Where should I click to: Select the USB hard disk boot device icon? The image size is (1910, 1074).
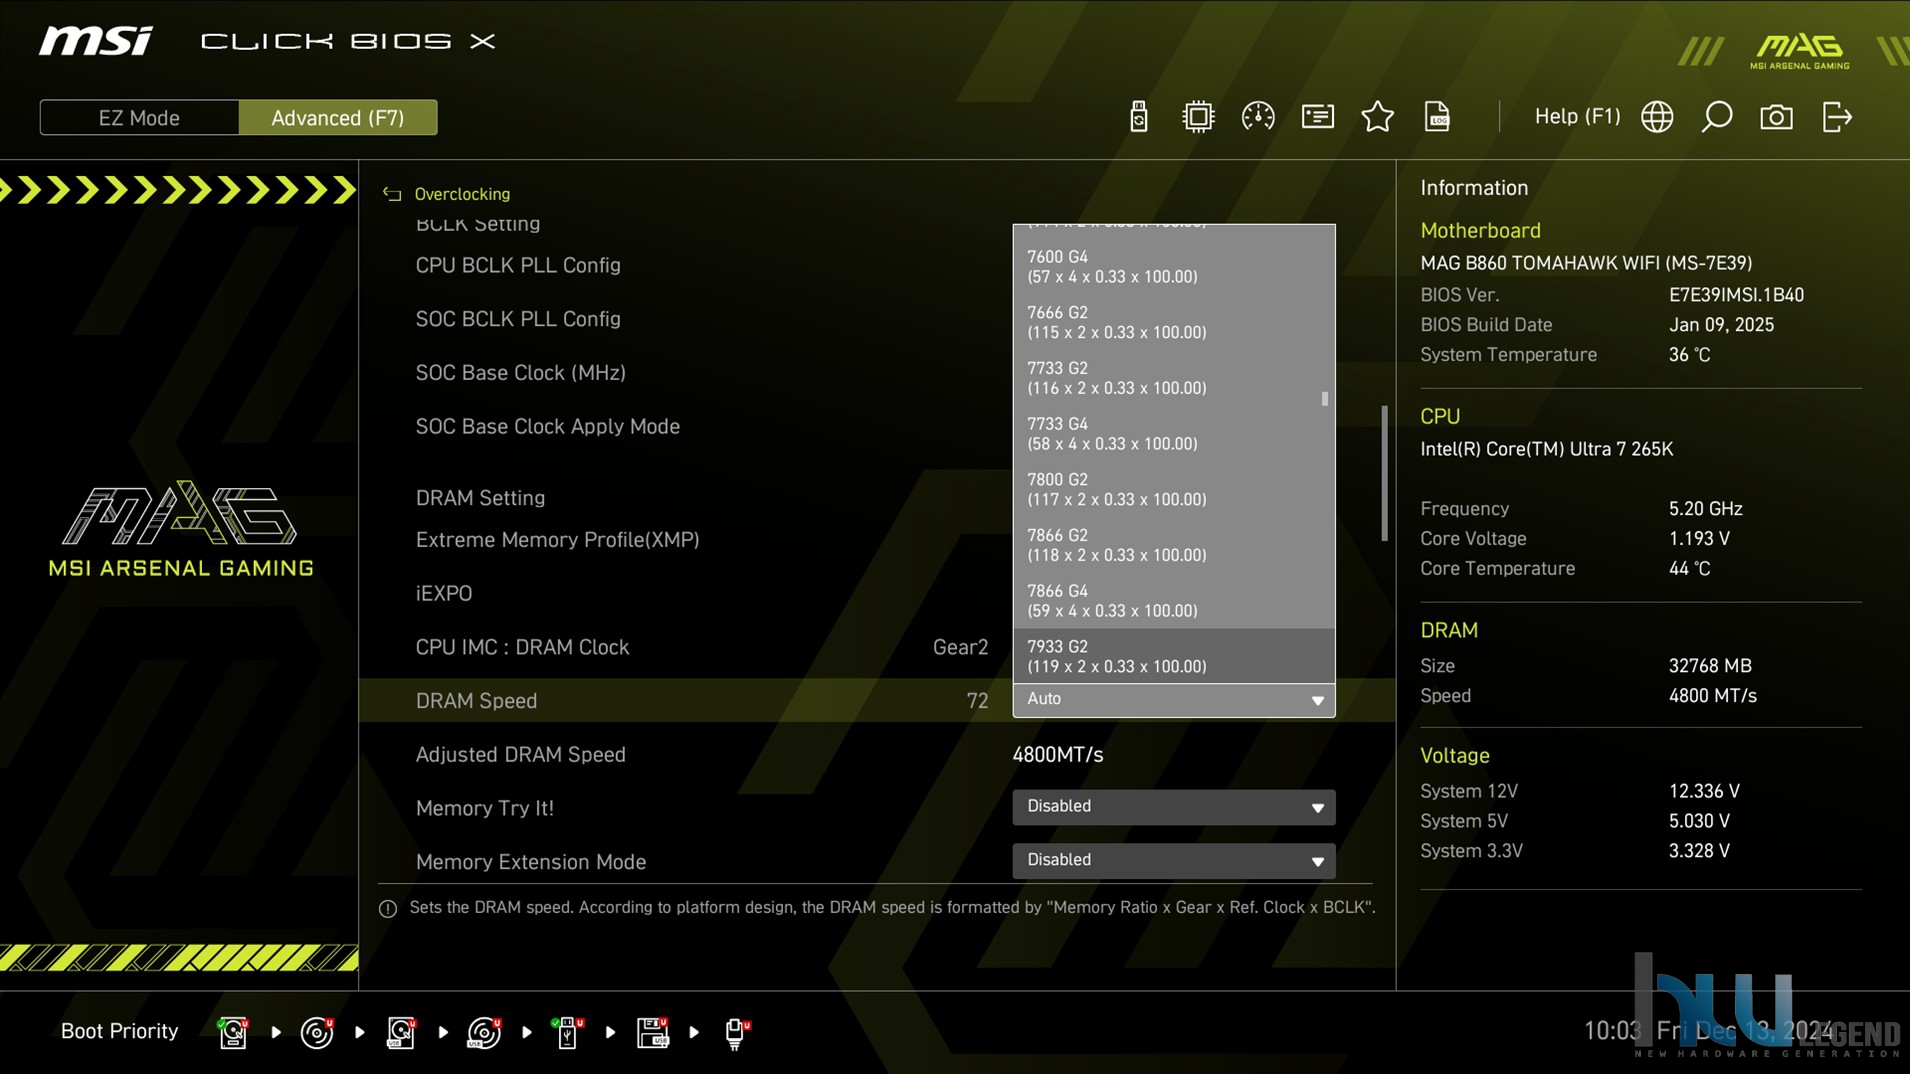click(x=401, y=1032)
